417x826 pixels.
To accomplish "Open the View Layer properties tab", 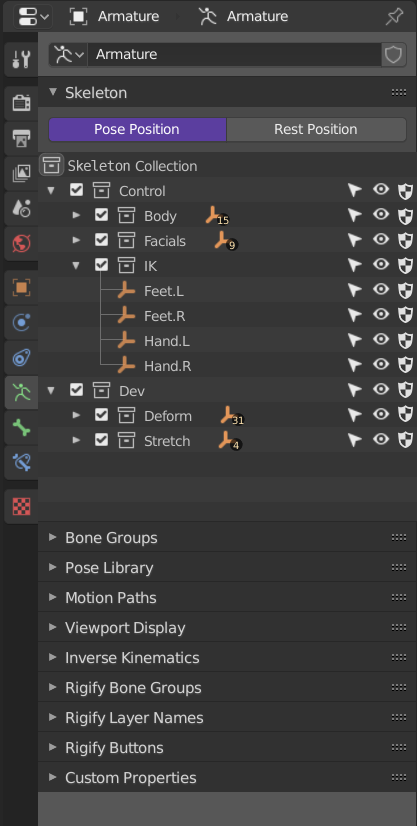I will 21,173.
